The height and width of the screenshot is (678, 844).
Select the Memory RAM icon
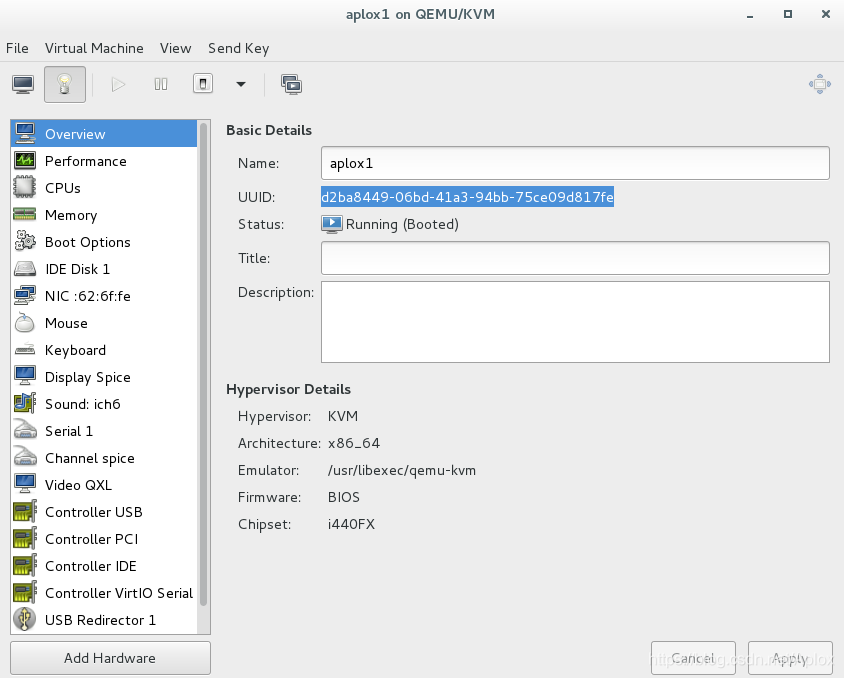(x=25, y=215)
